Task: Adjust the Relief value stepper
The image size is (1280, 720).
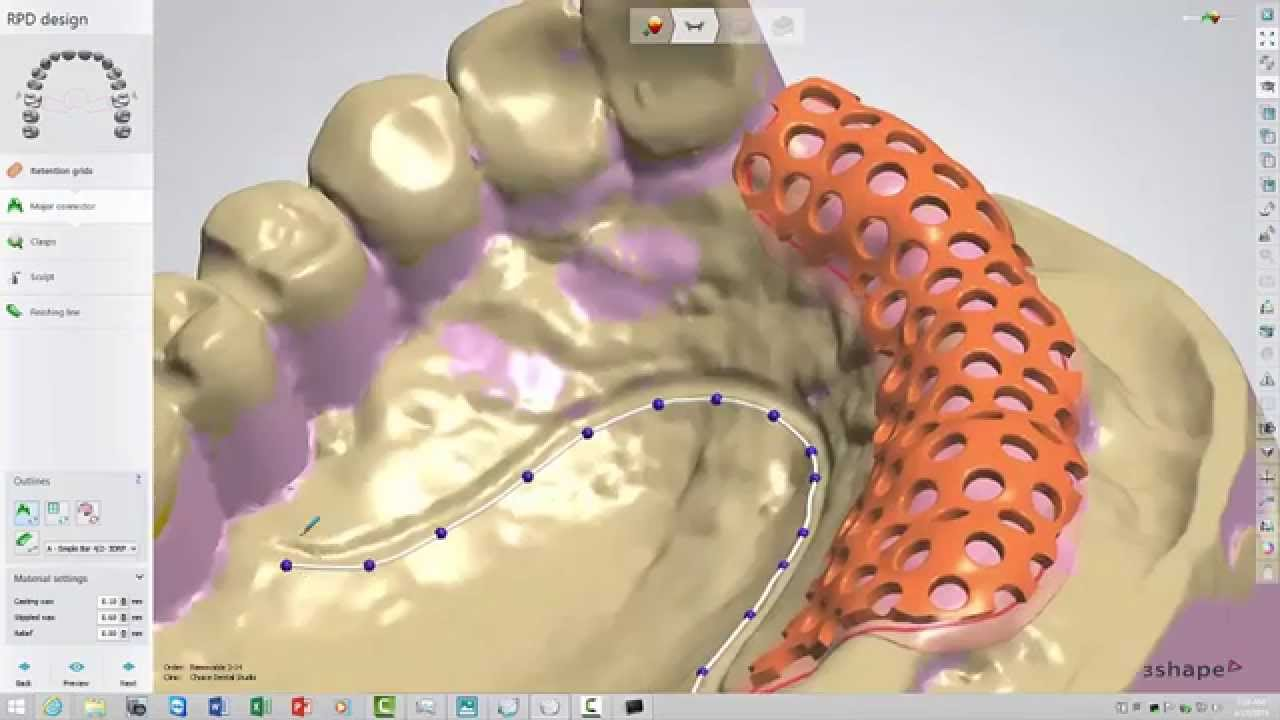Action: [x=124, y=634]
